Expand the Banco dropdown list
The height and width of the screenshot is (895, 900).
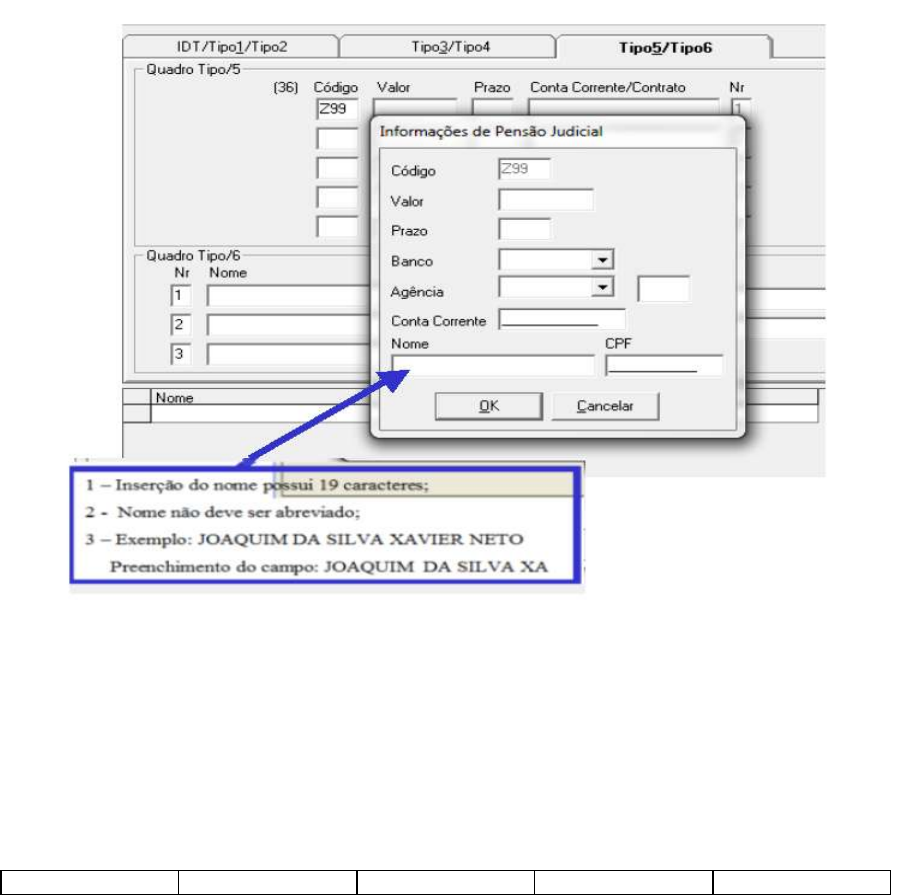point(601,260)
